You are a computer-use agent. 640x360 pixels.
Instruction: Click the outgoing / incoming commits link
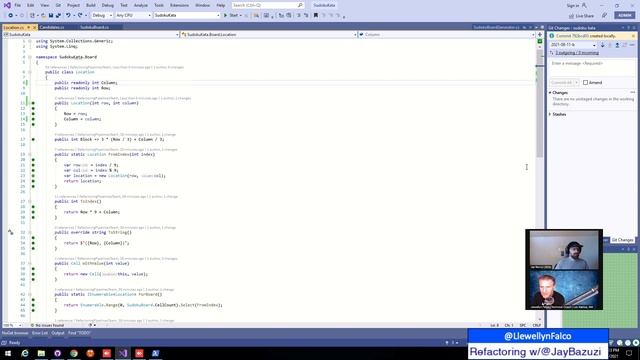pyautogui.click(x=577, y=53)
